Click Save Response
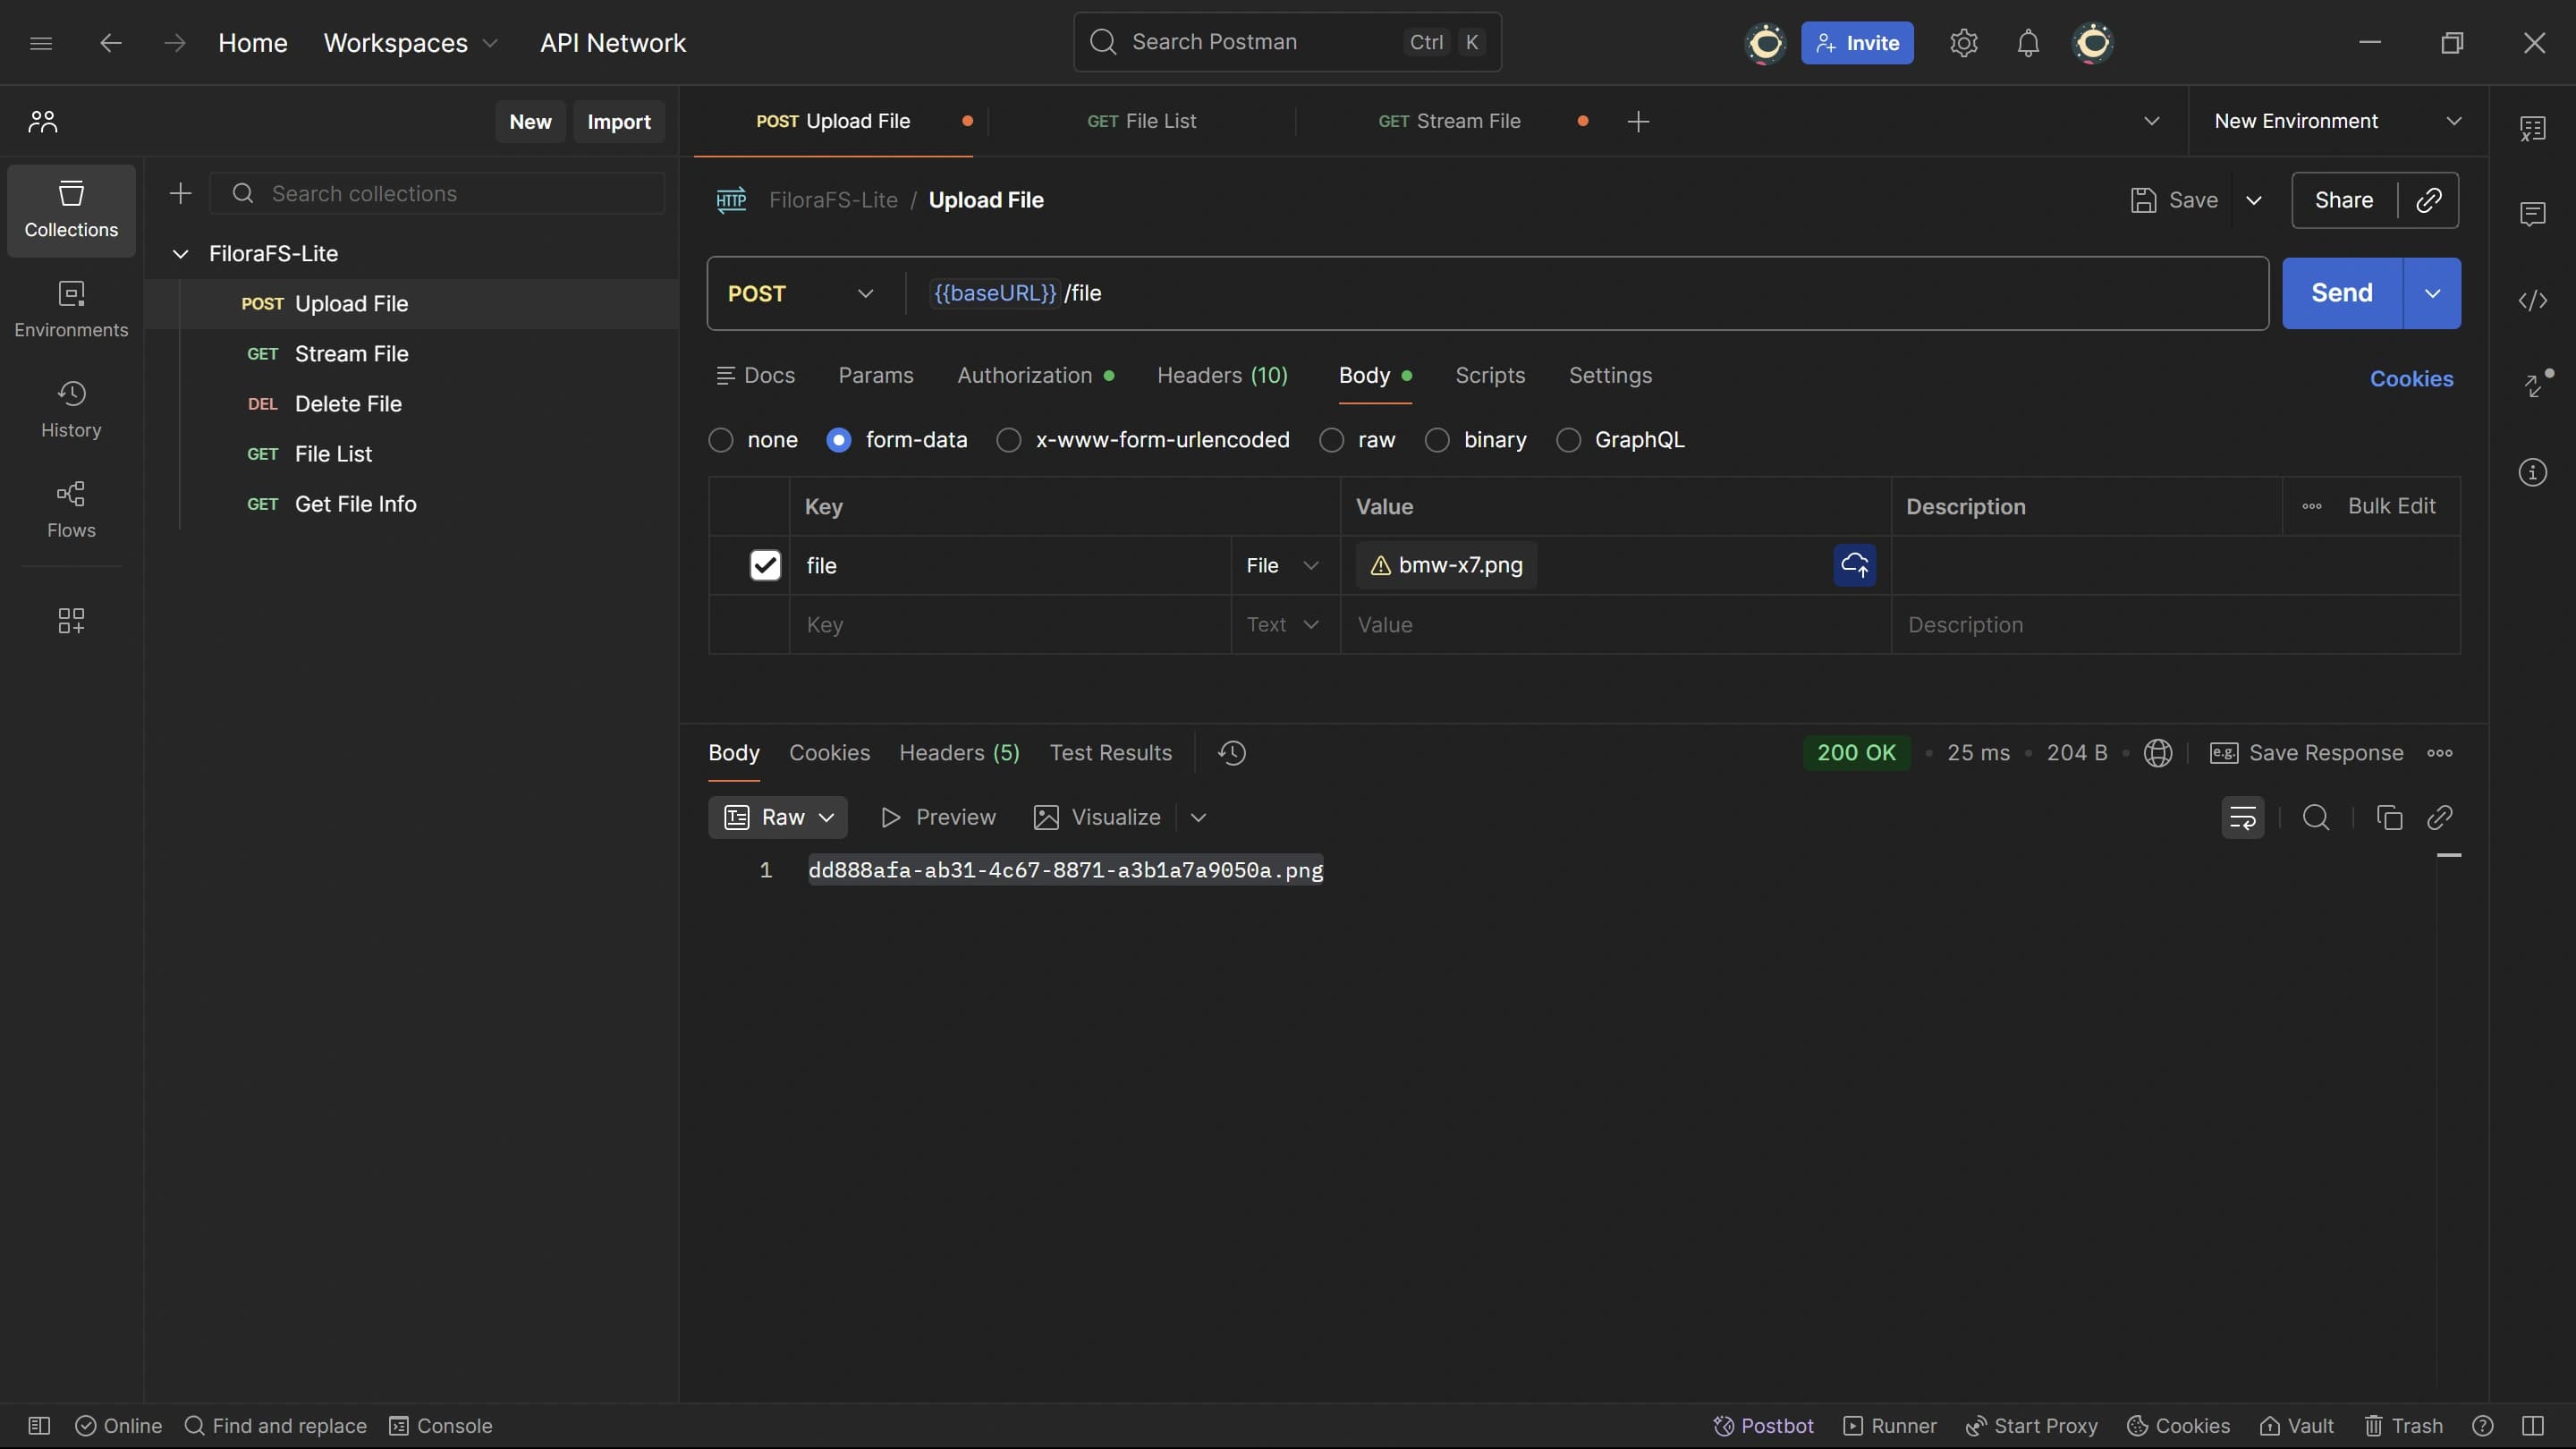Screen dimensions: 2576x1449 pos(2306,753)
